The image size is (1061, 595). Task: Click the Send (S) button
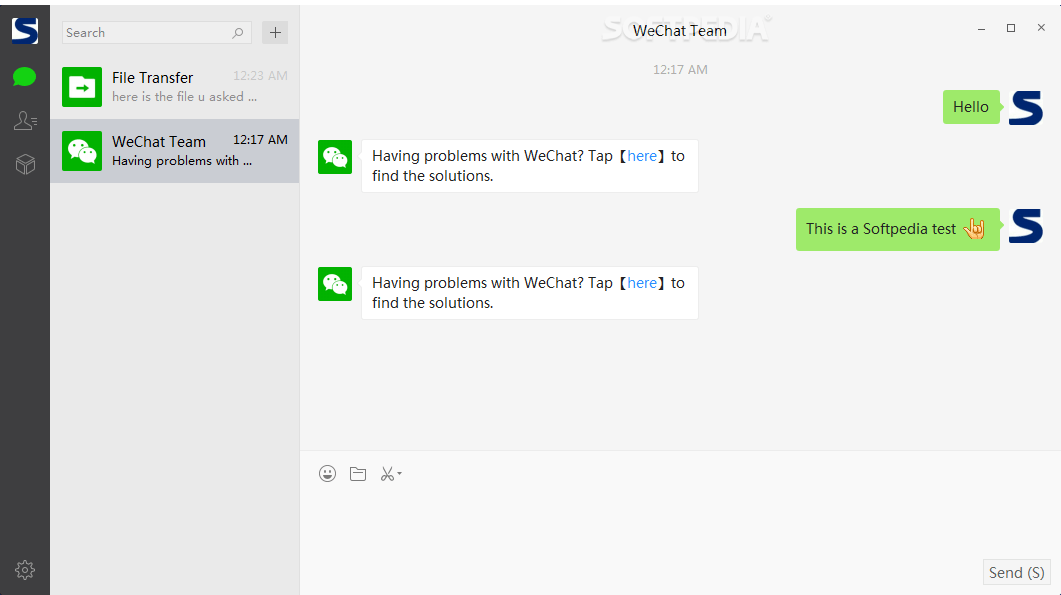coord(1016,573)
